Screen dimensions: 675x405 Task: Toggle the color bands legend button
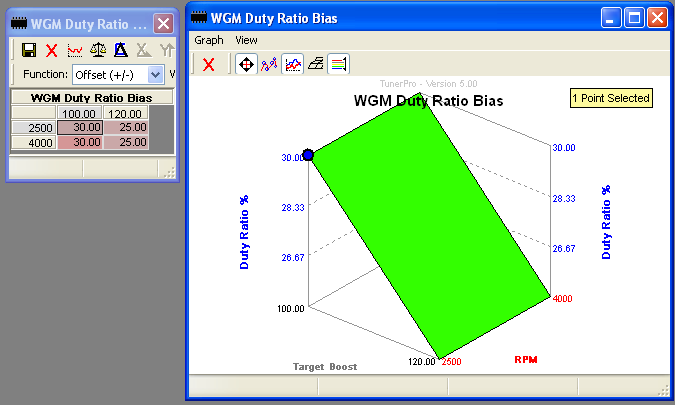pos(339,65)
